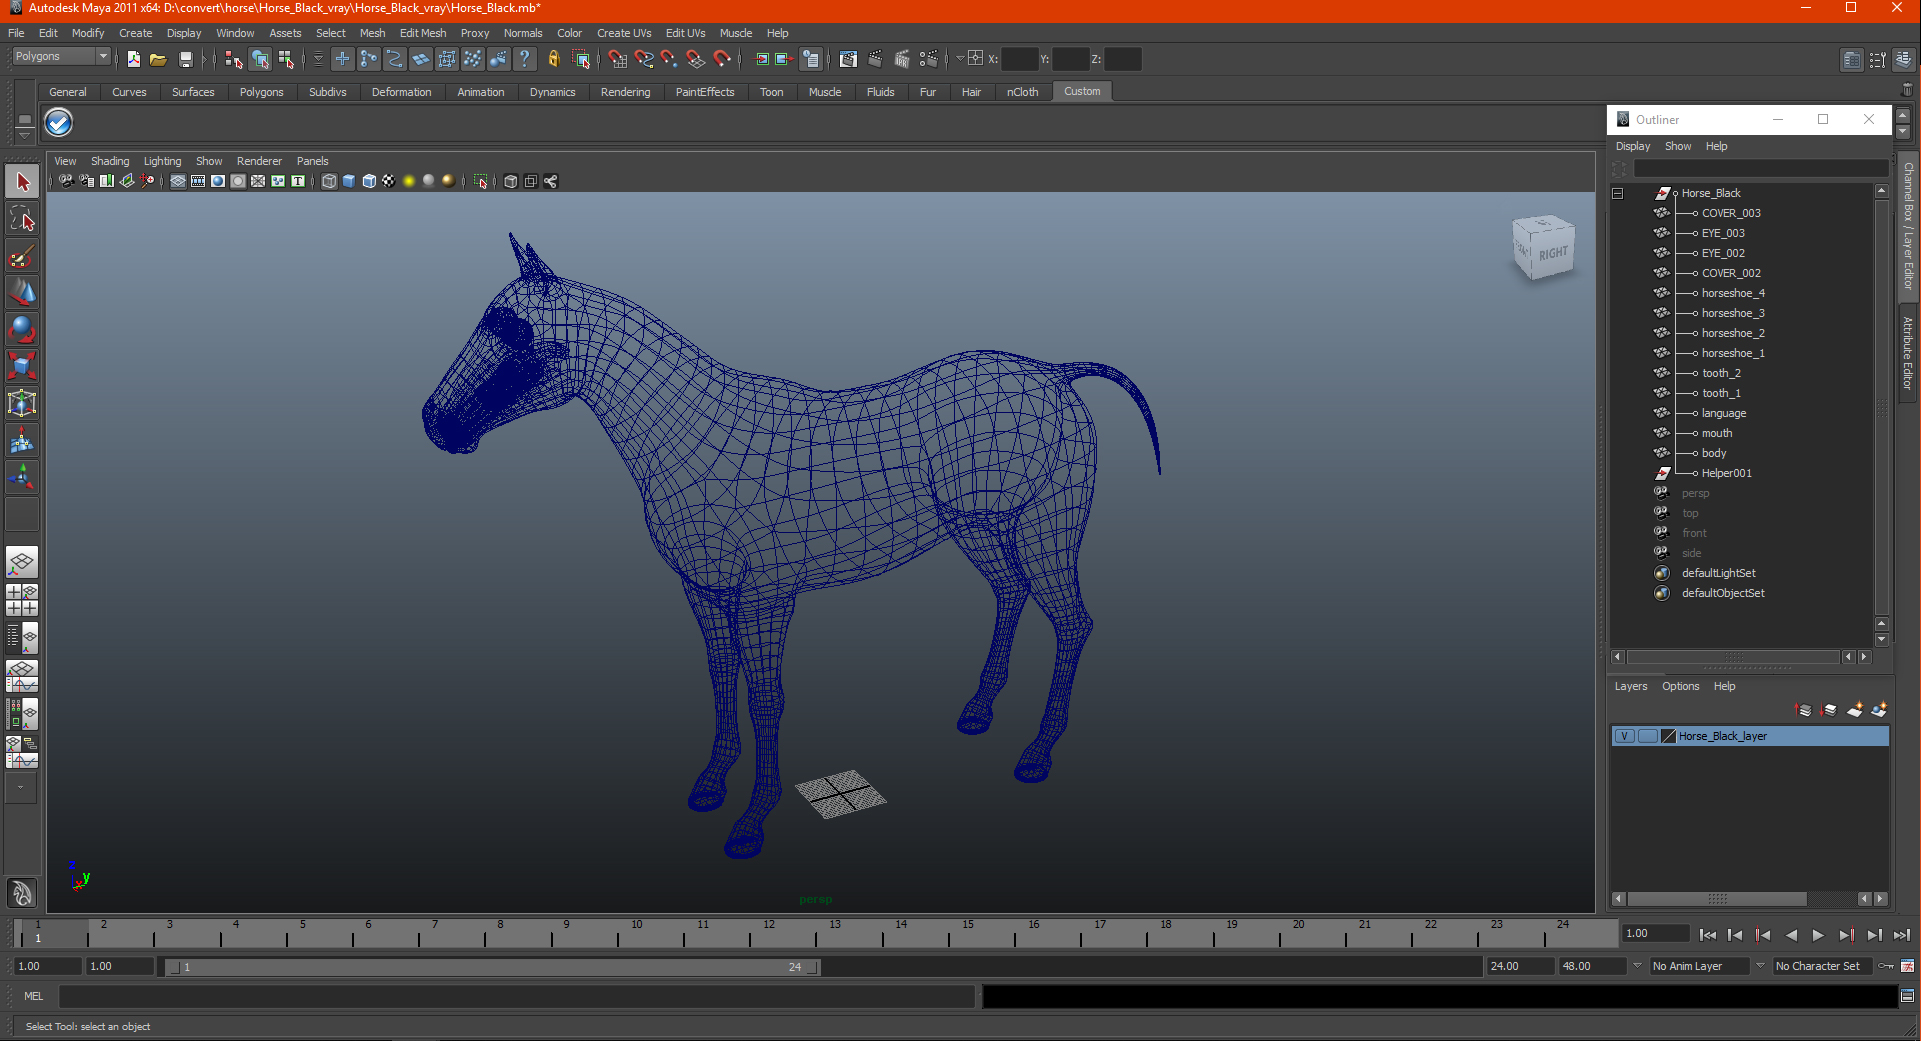Pick the Soft Modification tool
This screenshot has width=1921, height=1041.
coord(22,440)
